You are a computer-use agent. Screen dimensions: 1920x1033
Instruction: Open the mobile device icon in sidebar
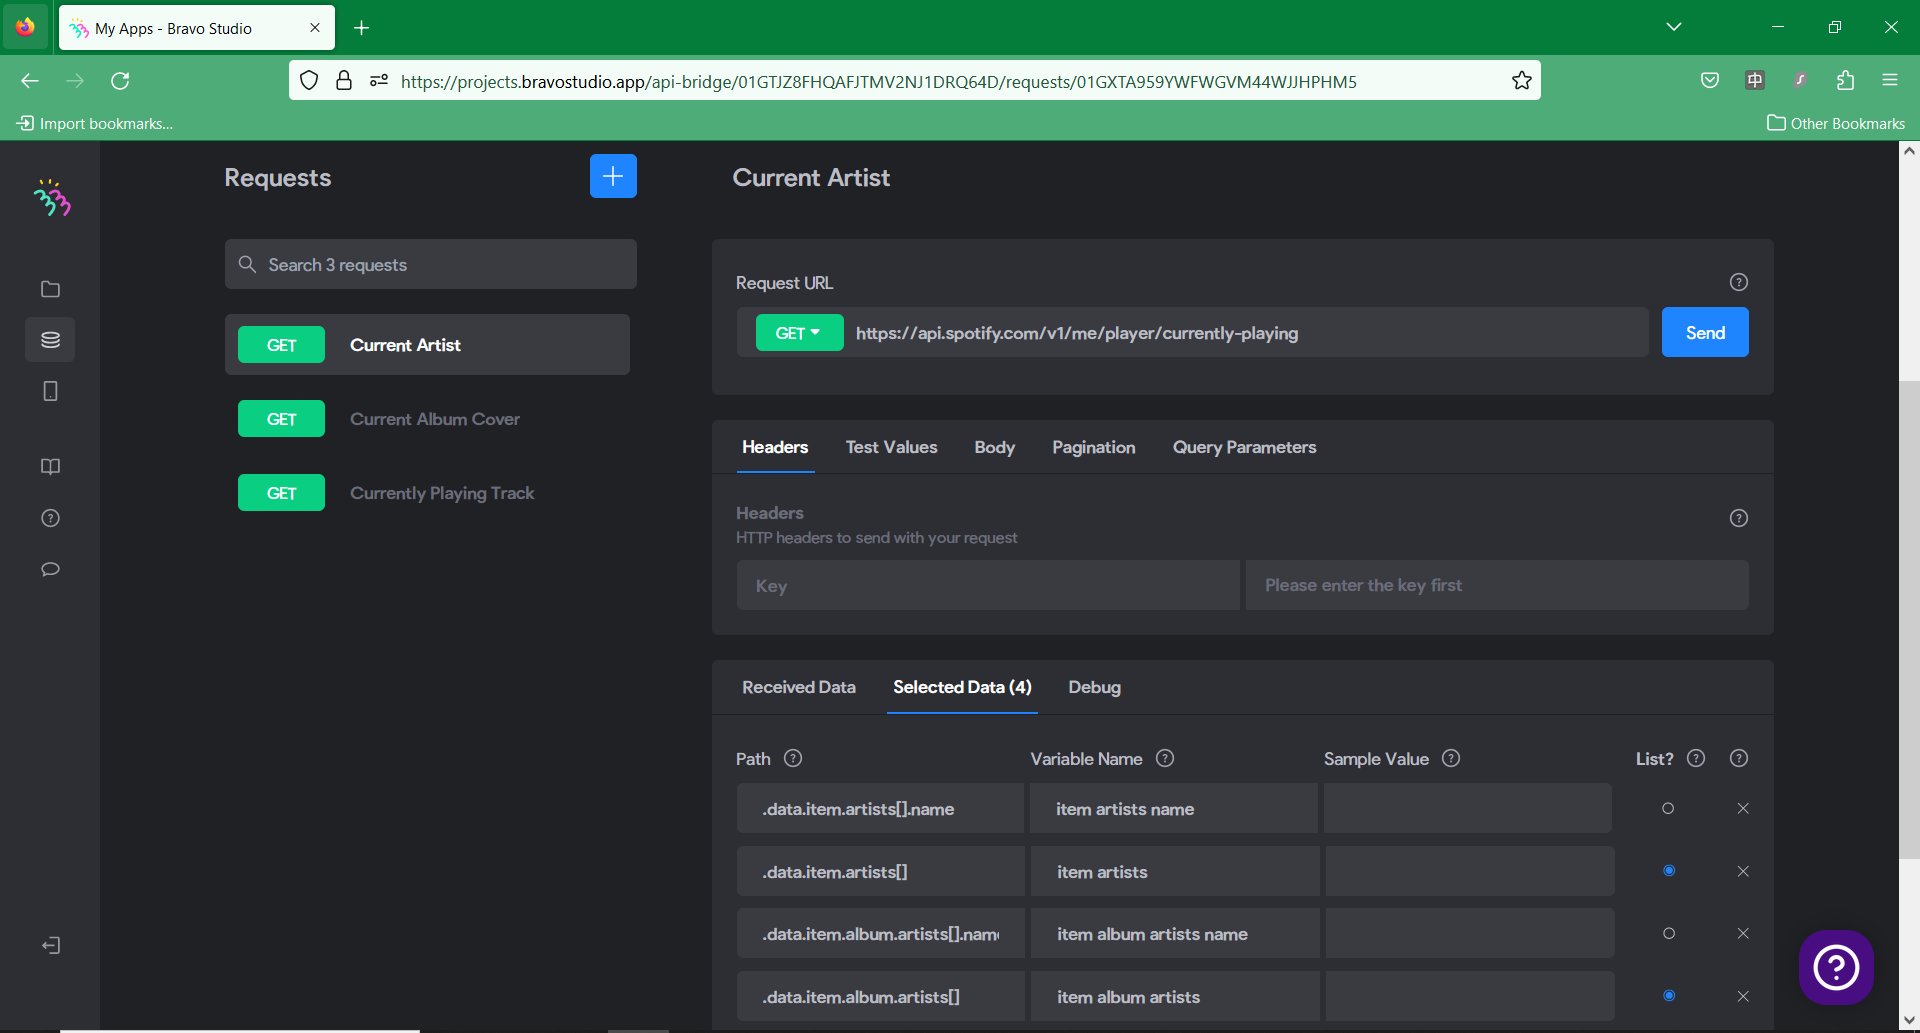pyautogui.click(x=50, y=391)
